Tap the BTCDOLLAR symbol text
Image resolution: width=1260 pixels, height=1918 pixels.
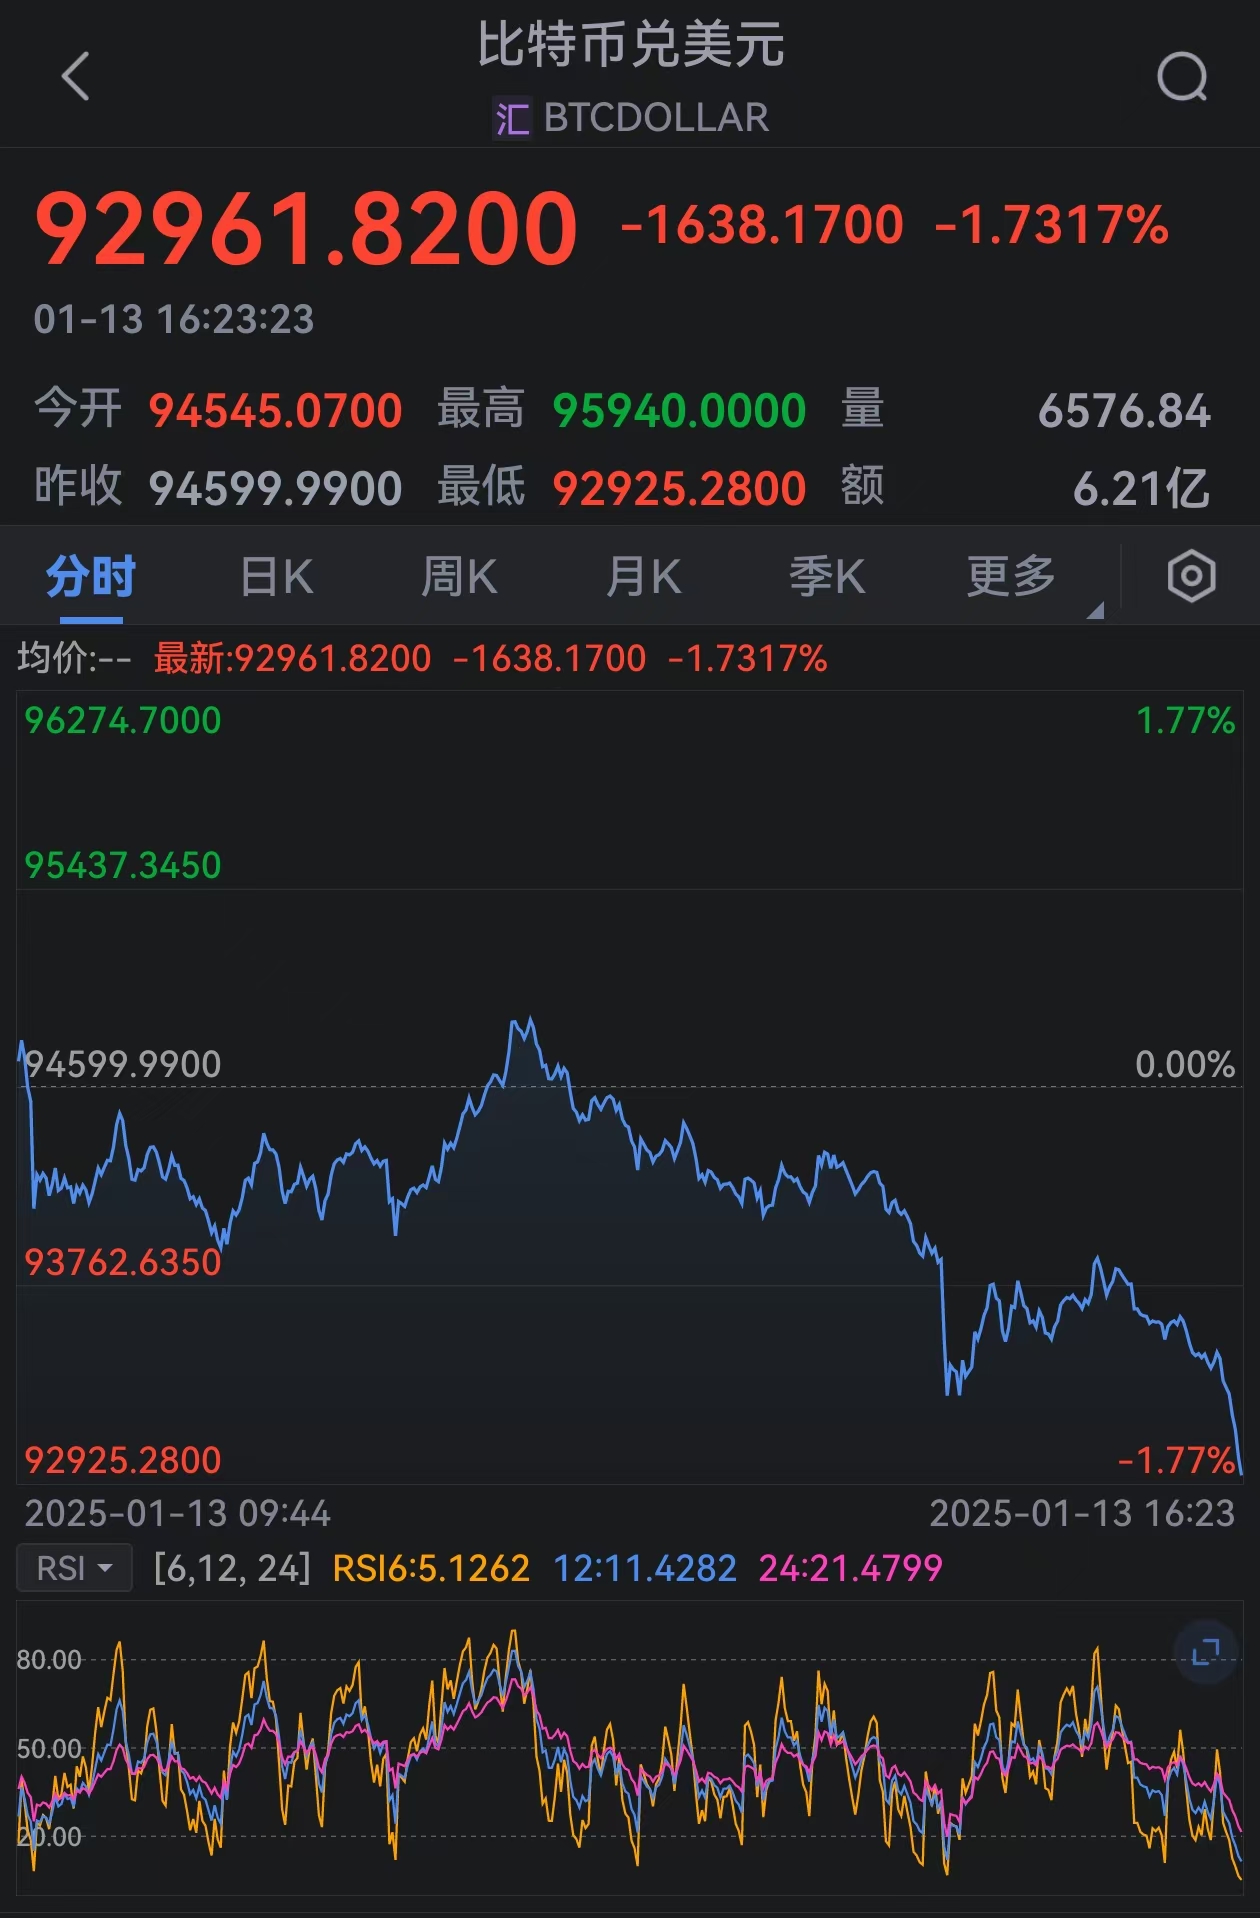tap(656, 118)
